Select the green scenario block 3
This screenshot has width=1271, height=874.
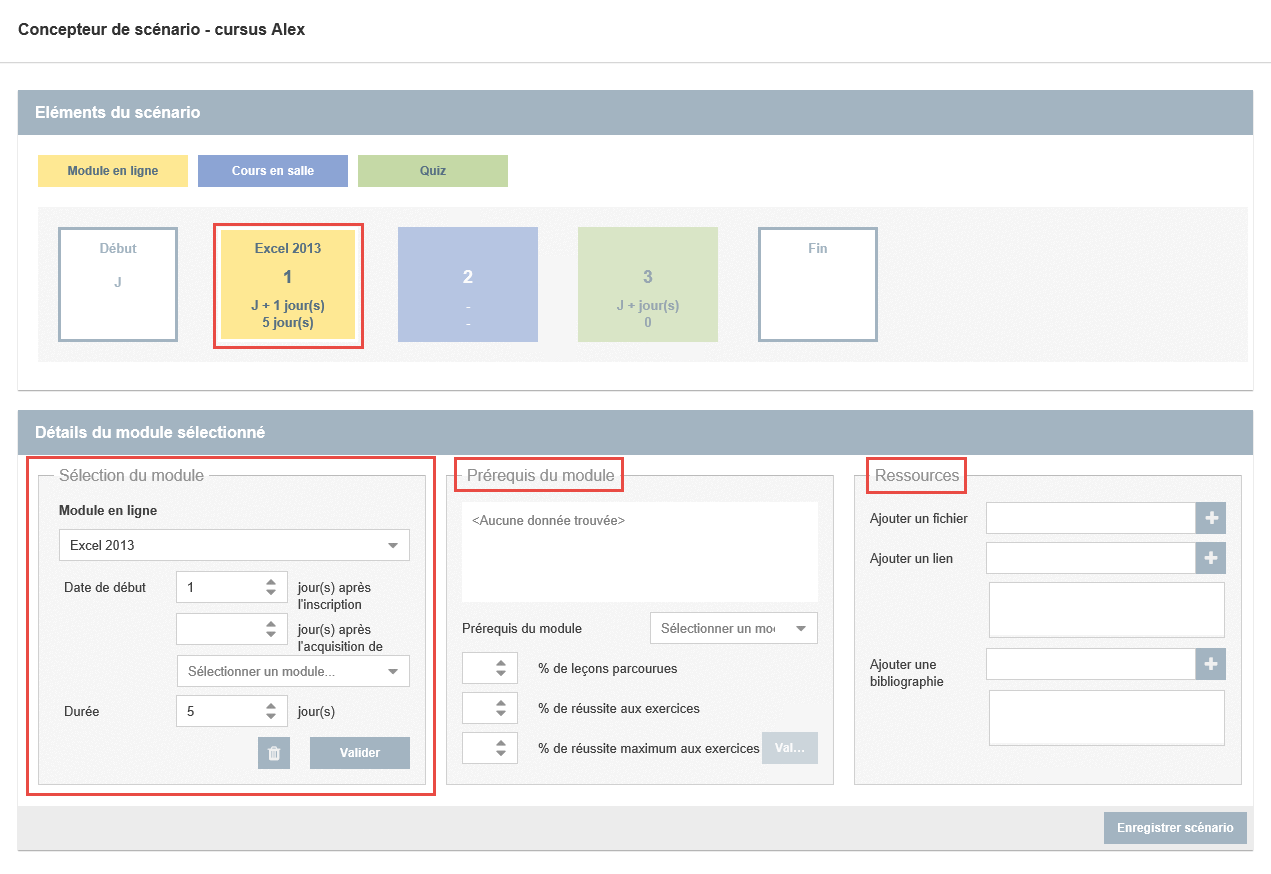point(648,285)
